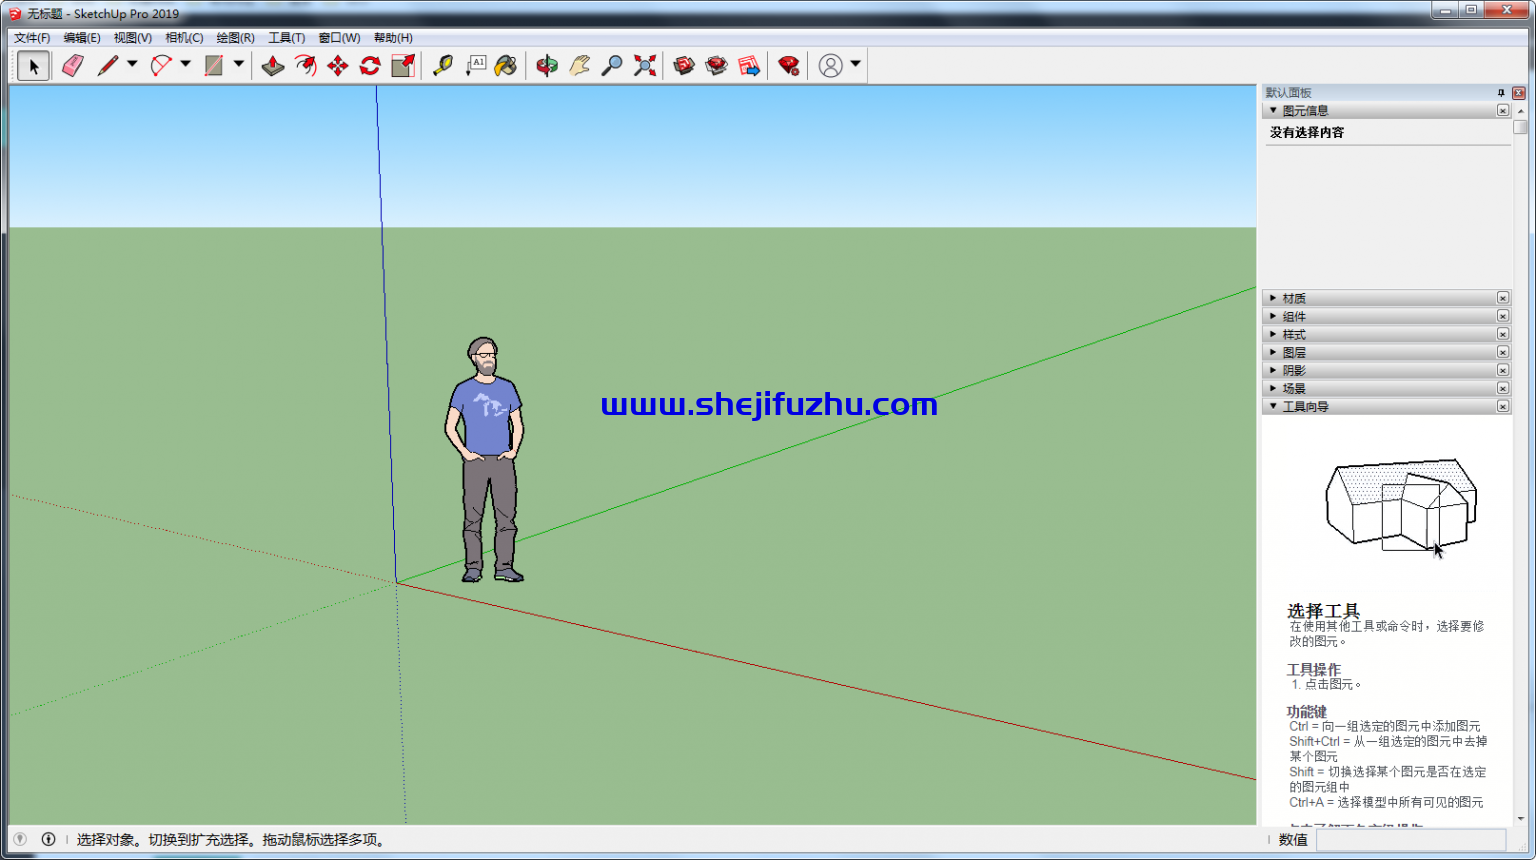This screenshot has width=1536, height=860.
Task: Open the 文件(F) menu
Action: [x=32, y=38]
